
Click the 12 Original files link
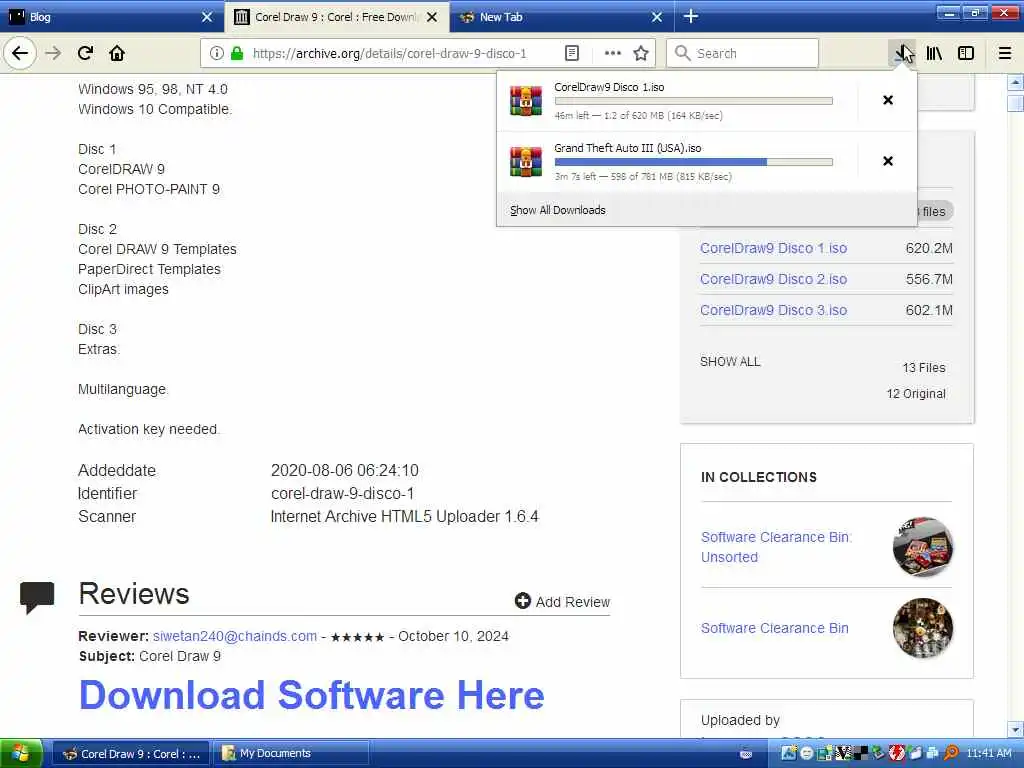(916, 394)
